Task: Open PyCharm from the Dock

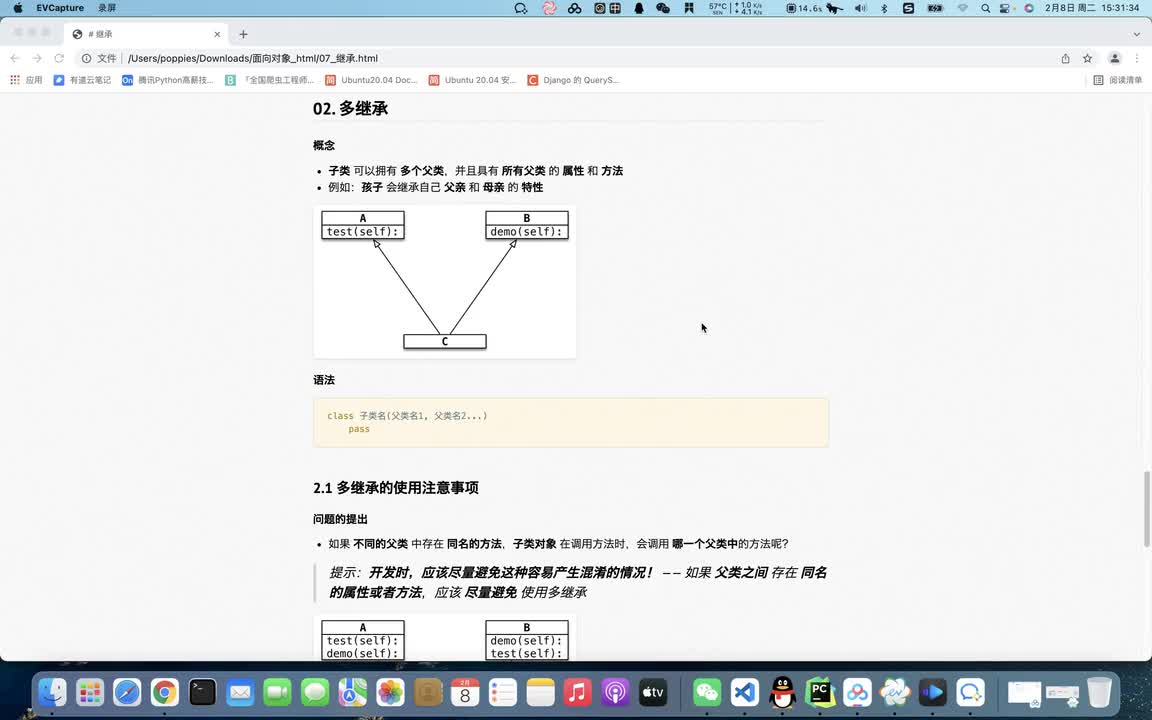Action: click(820, 692)
